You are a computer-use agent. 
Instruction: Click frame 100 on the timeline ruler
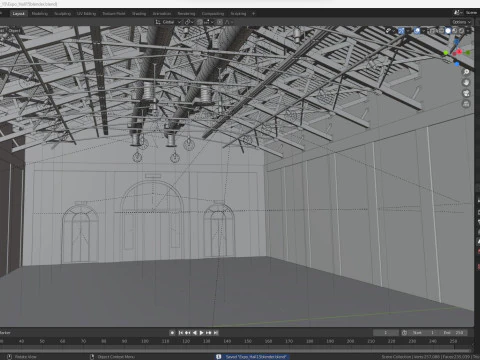tap(145, 341)
